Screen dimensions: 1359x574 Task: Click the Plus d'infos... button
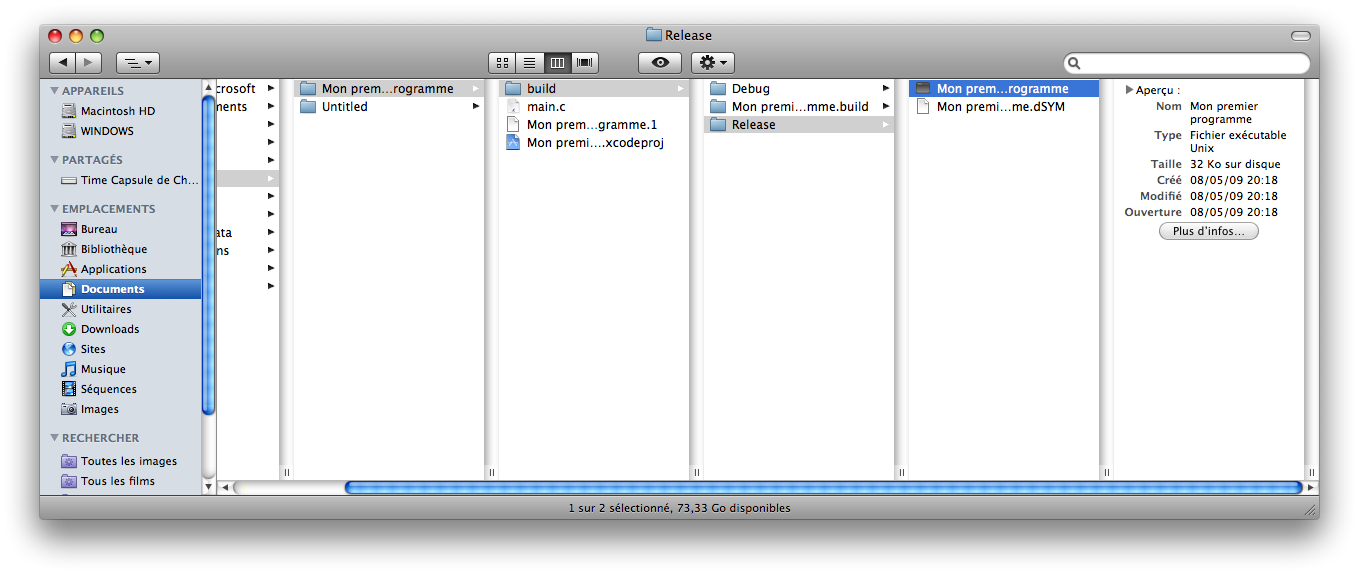pyautogui.click(x=1209, y=231)
